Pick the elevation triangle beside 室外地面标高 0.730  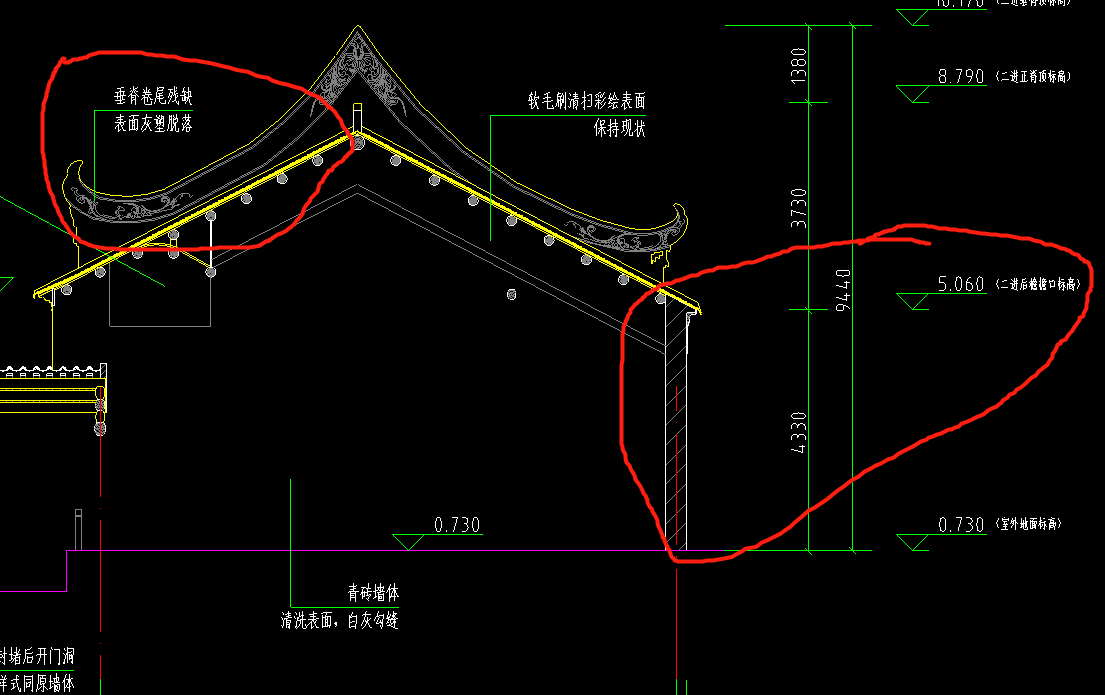click(x=913, y=543)
